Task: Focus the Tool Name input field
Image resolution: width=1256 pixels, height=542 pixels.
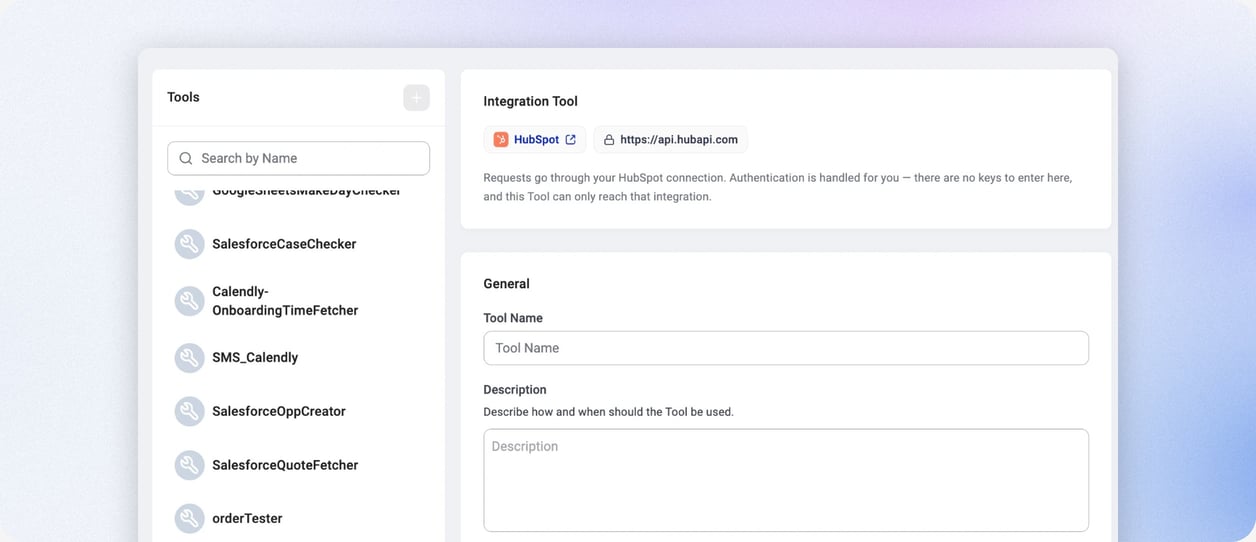Action: (x=786, y=348)
